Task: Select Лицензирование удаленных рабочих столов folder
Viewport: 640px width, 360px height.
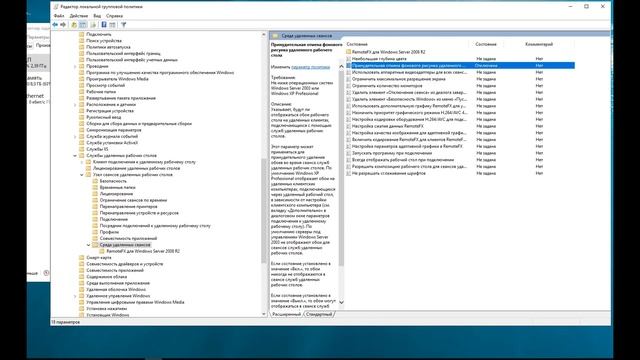Action: pyautogui.click(x=136, y=168)
